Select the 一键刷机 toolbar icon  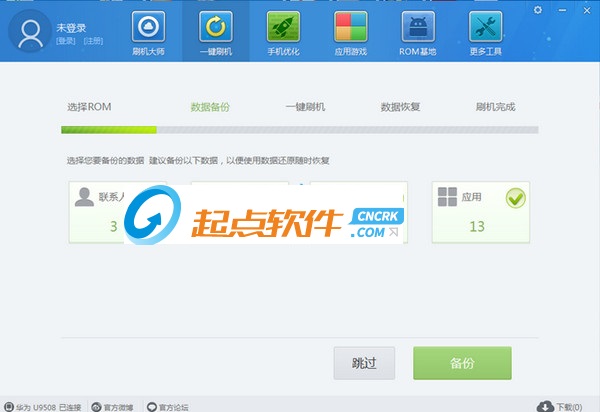pos(216,26)
